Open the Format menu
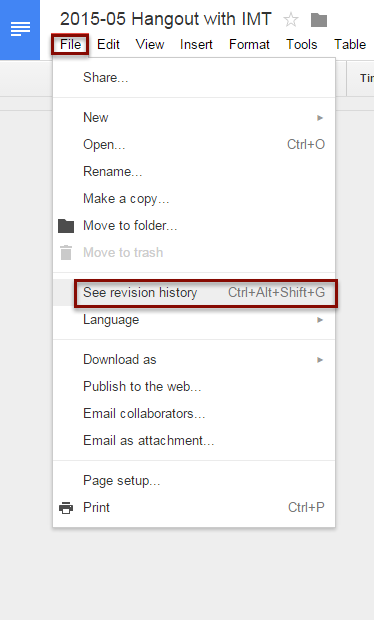The width and height of the screenshot is (374, 620). point(249,44)
